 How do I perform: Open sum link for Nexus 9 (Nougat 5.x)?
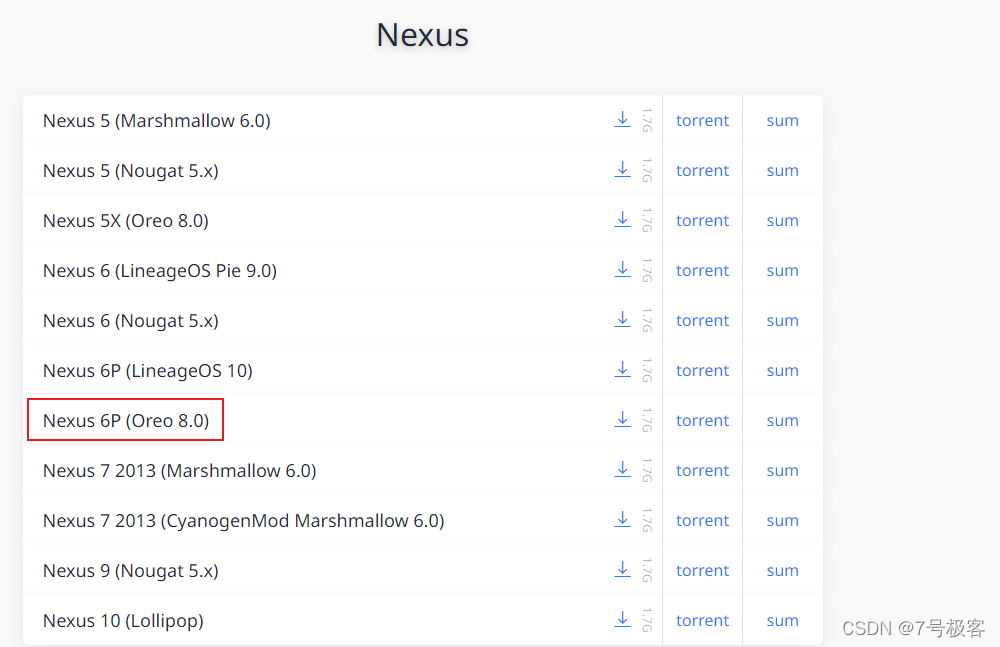pyautogui.click(x=783, y=570)
